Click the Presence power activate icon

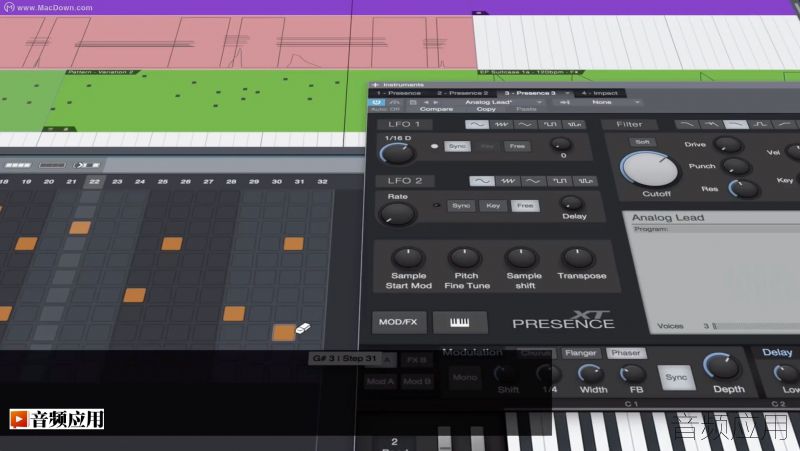click(x=376, y=102)
